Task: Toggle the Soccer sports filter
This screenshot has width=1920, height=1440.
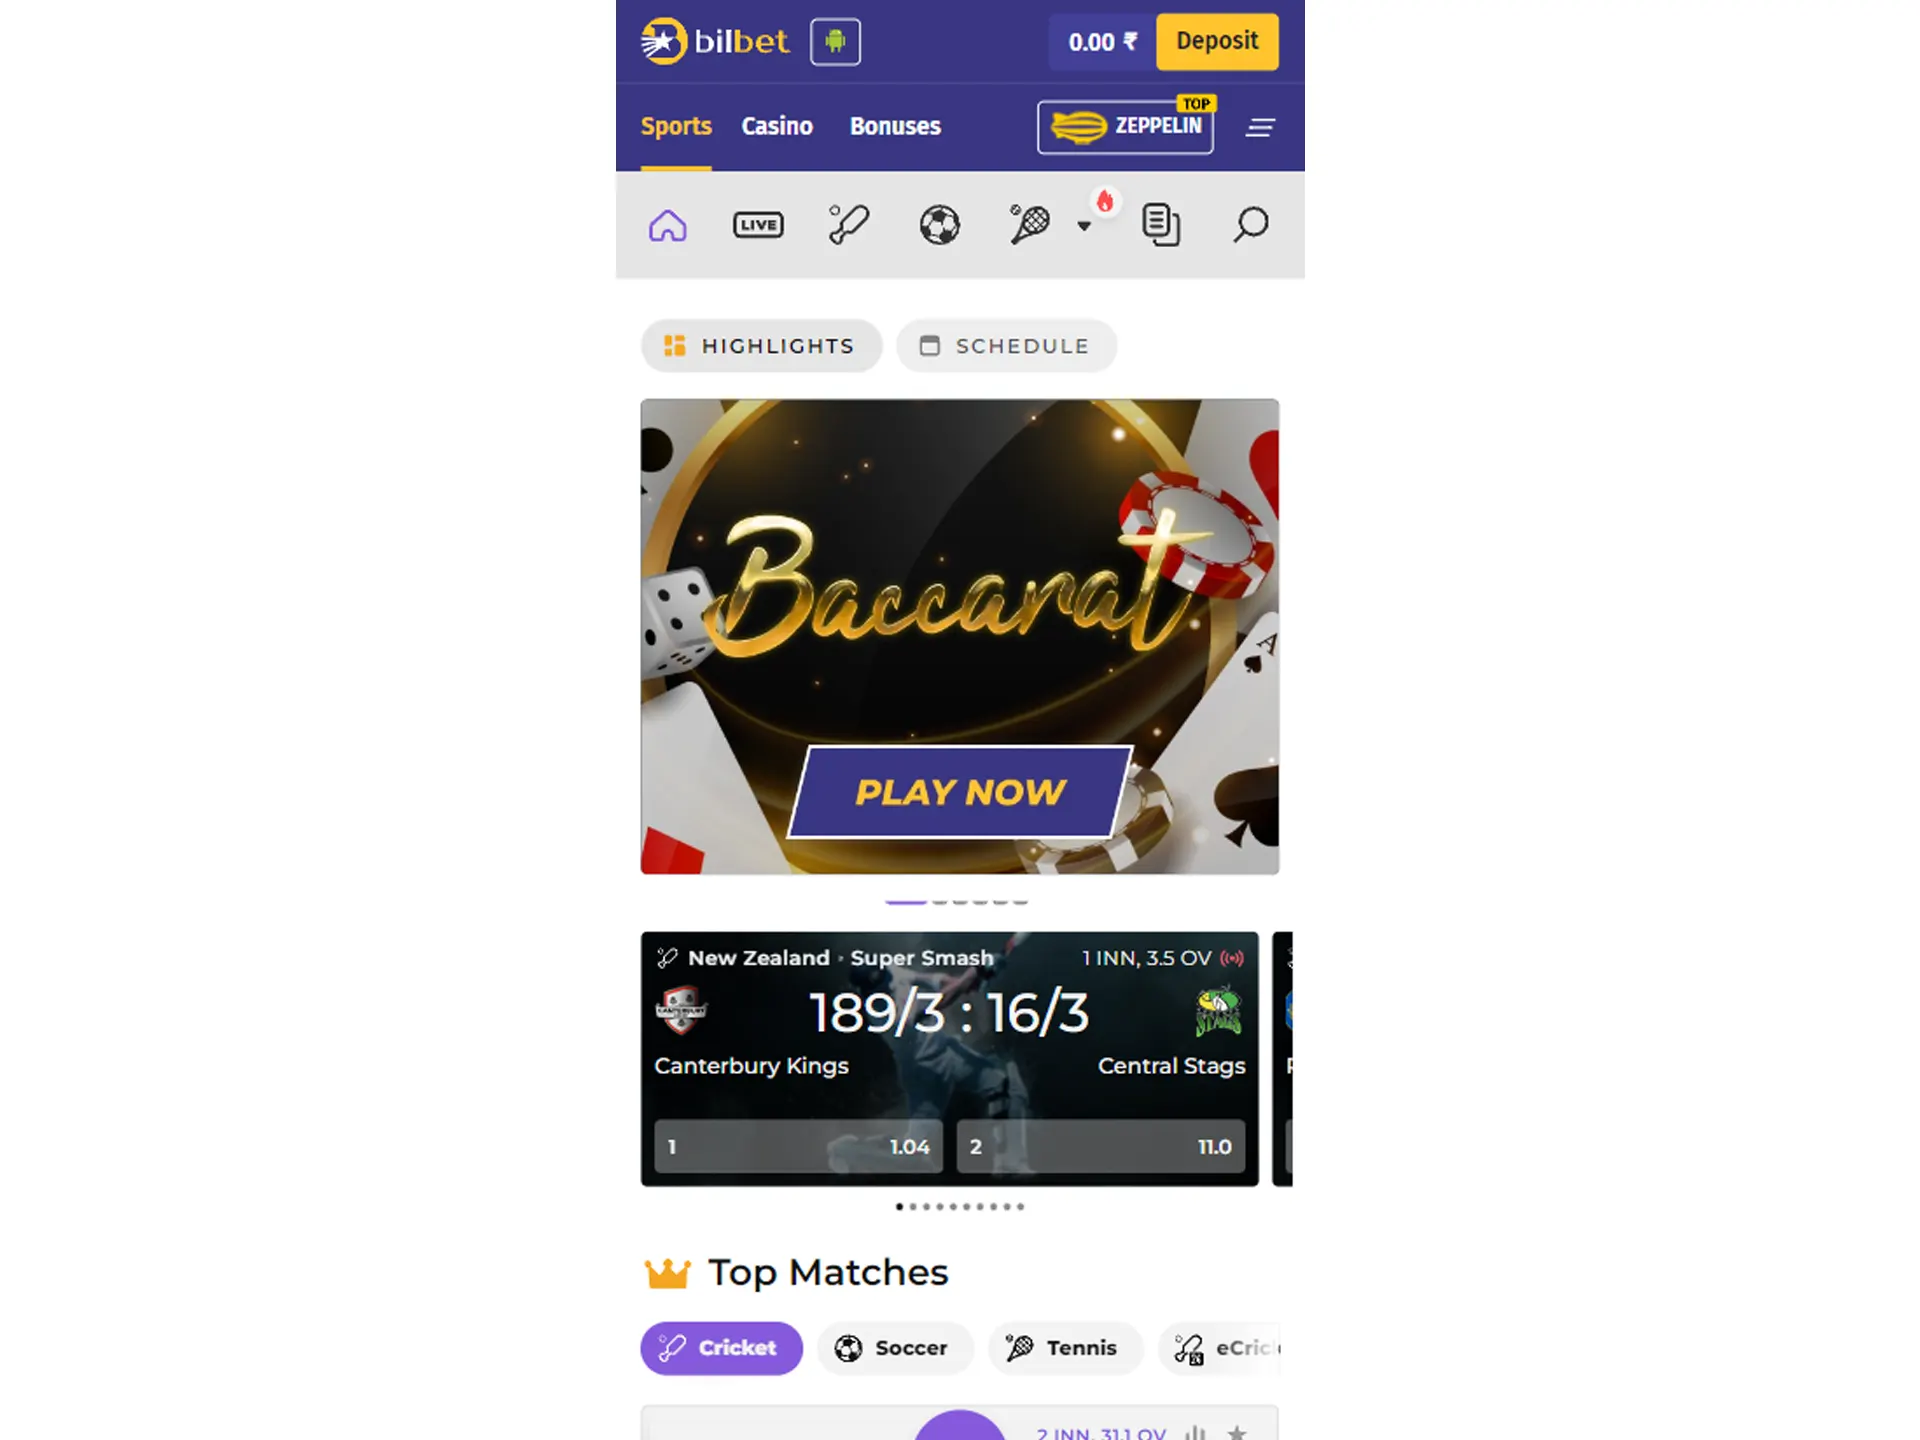Action: coord(893,1348)
